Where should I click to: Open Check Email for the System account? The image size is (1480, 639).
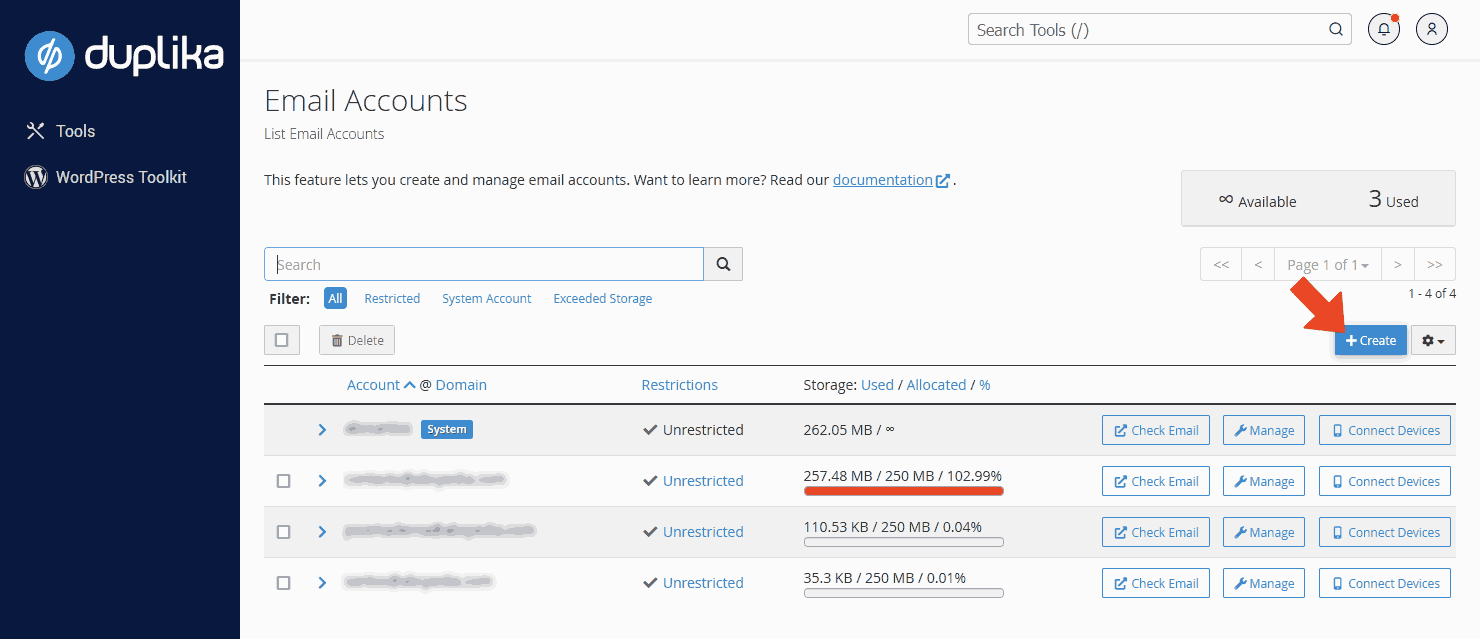click(1155, 429)
